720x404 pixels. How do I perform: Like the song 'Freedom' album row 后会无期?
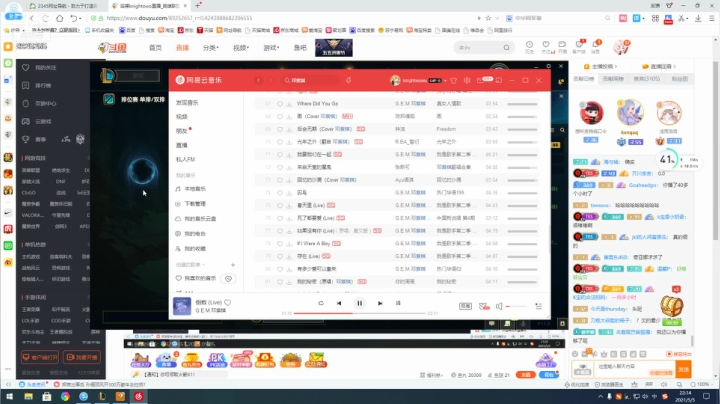tap(280, 129)
